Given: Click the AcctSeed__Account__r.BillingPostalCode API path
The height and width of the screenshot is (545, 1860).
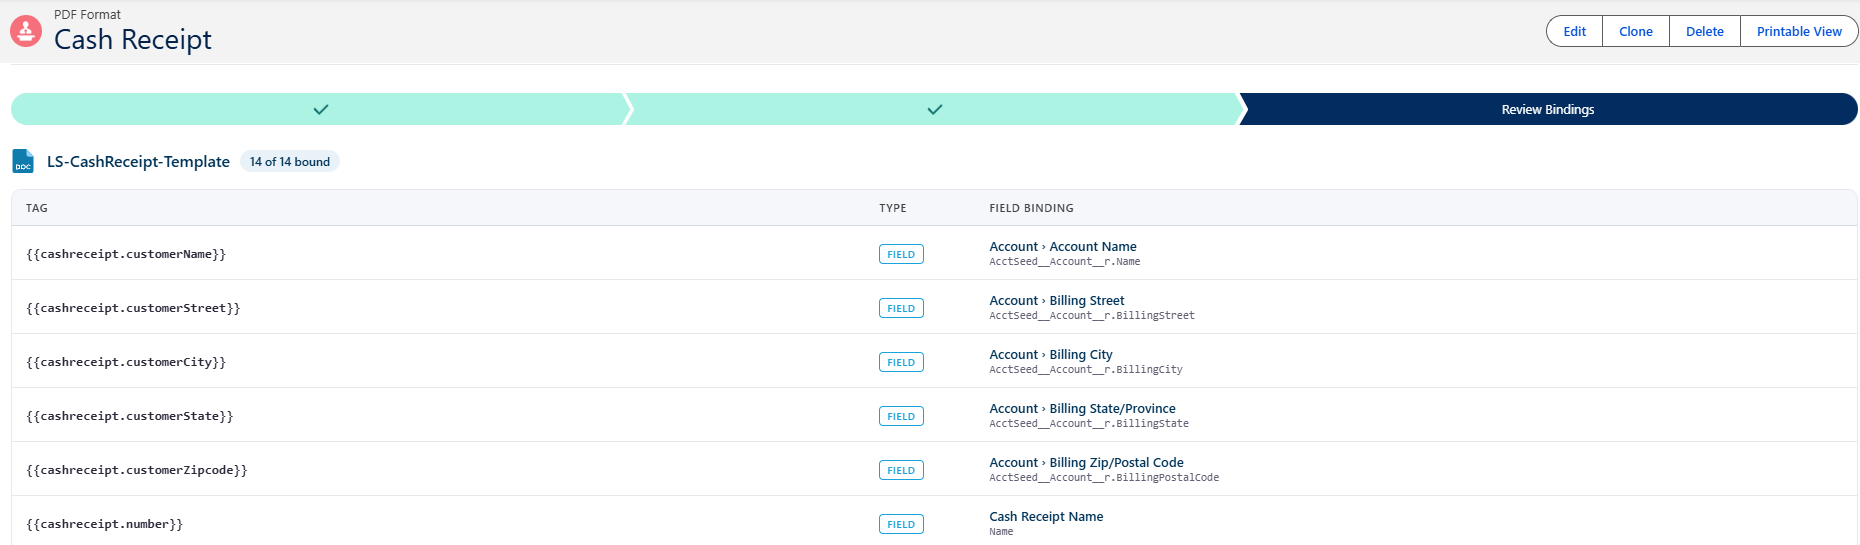Looking at the screenshot, I should (x=1104, y=478).
